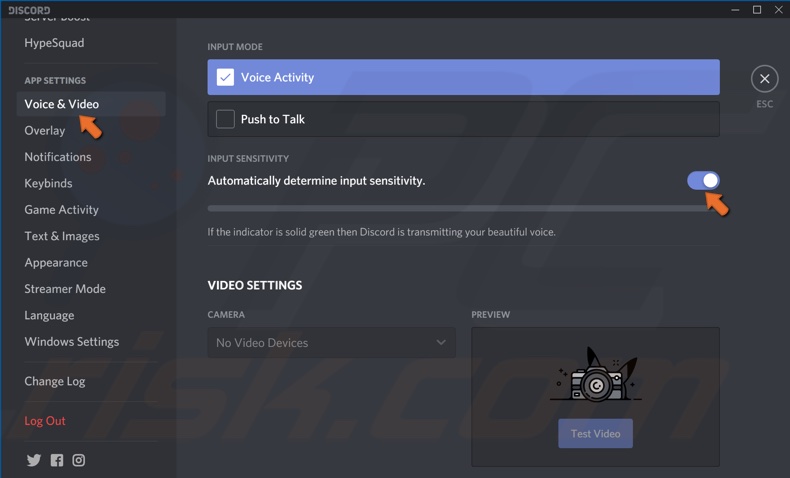The image size is (790, 478).
Task: Go to Keybinds settings
Action: click(48, 183)
